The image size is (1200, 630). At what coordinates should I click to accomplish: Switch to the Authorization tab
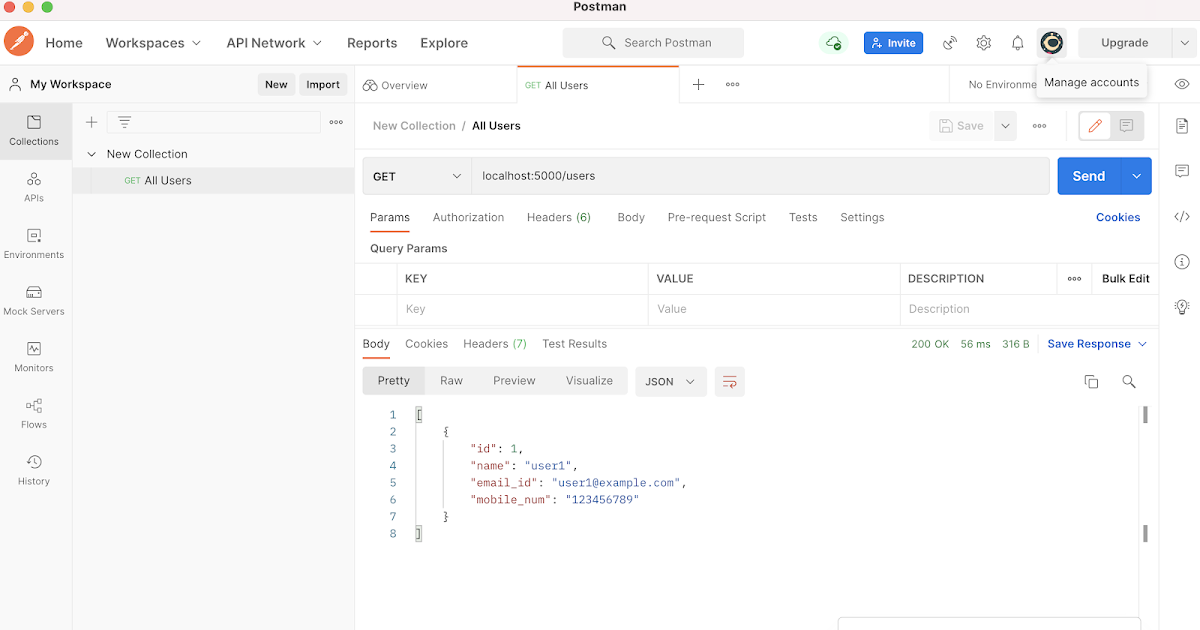pyautogui.click(x=468, y=217)
